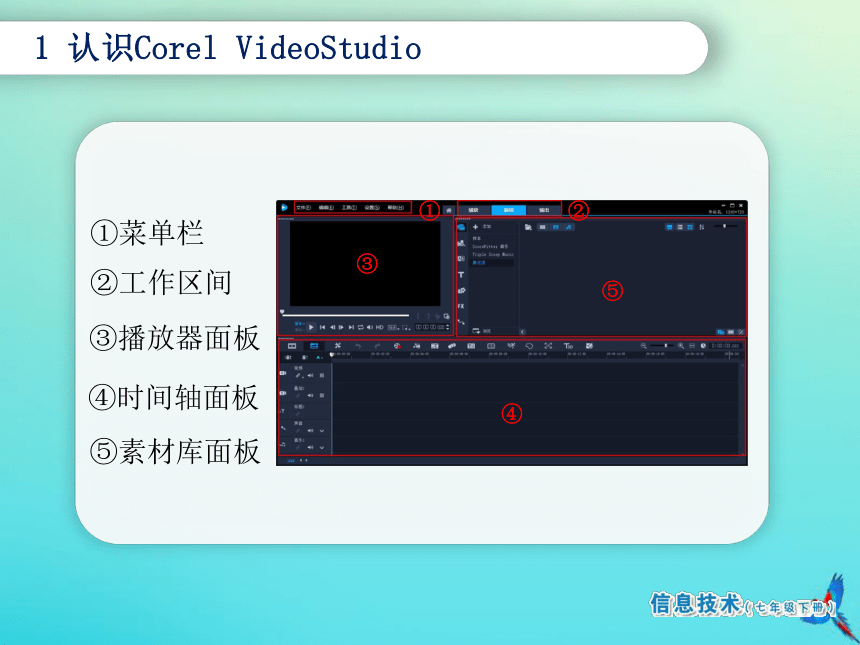This screenshot has width=860, height=645.
Task: Switch to the Capture workspace tab
Action: click(x=473, y=210)
